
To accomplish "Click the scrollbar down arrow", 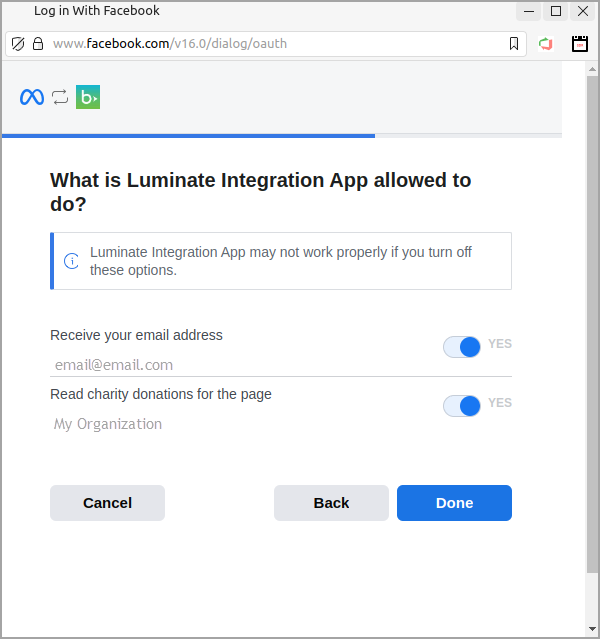I will click(592, 629).
